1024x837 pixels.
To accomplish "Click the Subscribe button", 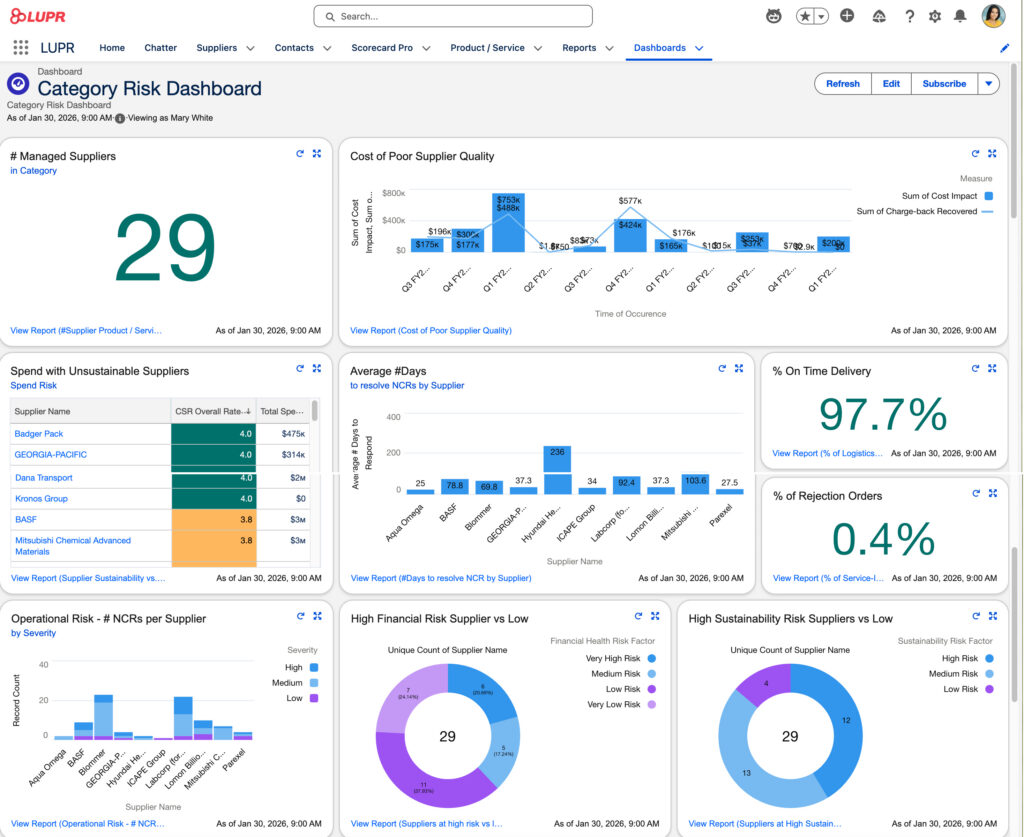I will coord(943,83).
